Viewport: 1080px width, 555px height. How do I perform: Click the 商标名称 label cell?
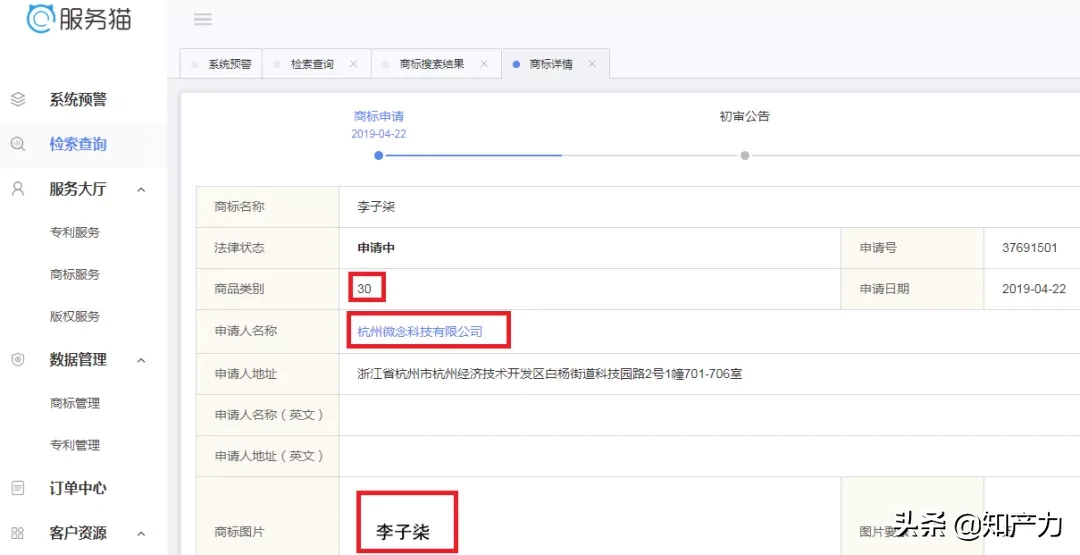pos(267,207)
